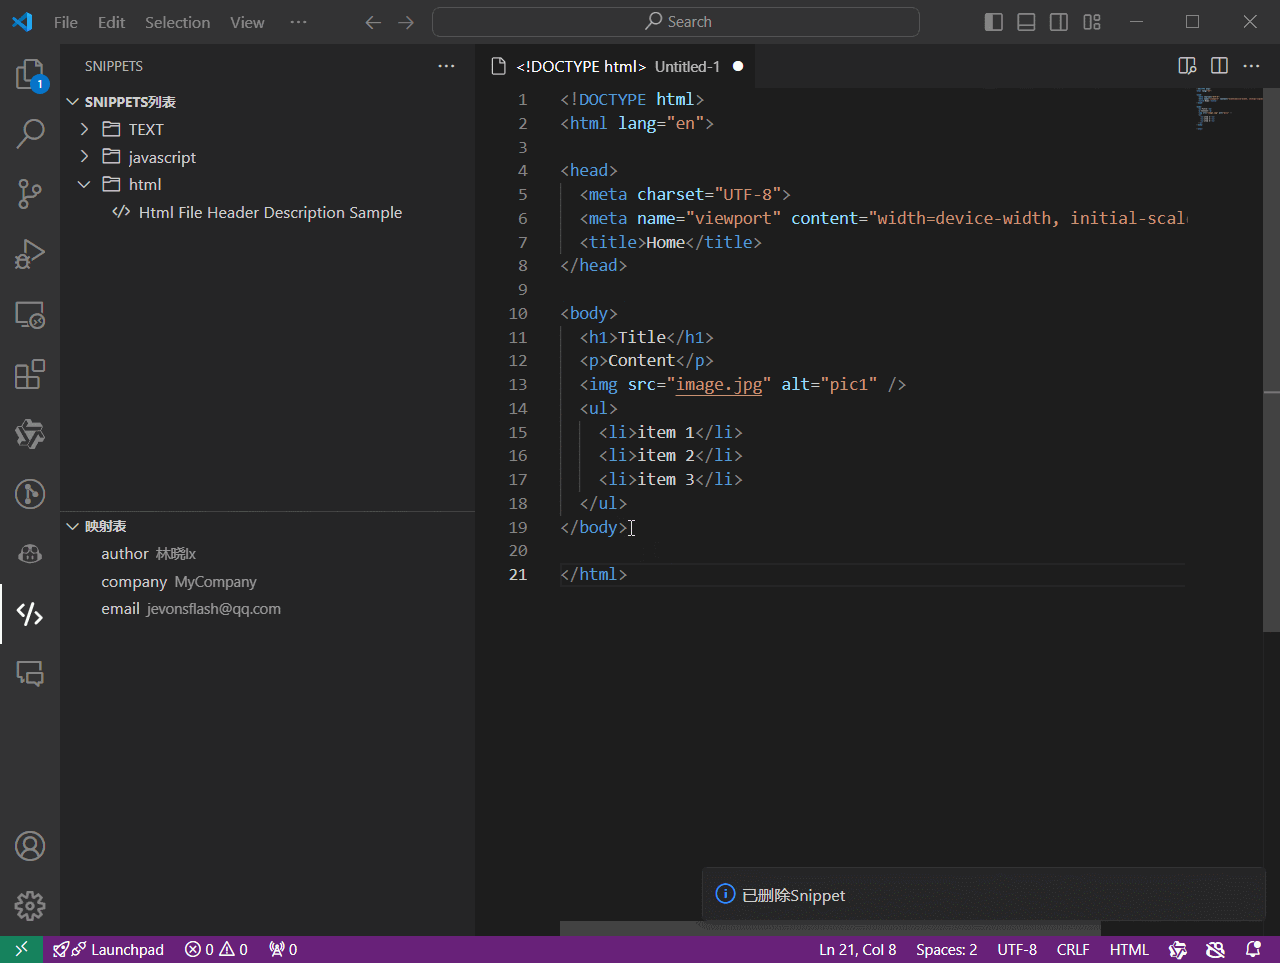The image size is (1280, 963).
Task: Open the Source Control view
Action: 30,193
